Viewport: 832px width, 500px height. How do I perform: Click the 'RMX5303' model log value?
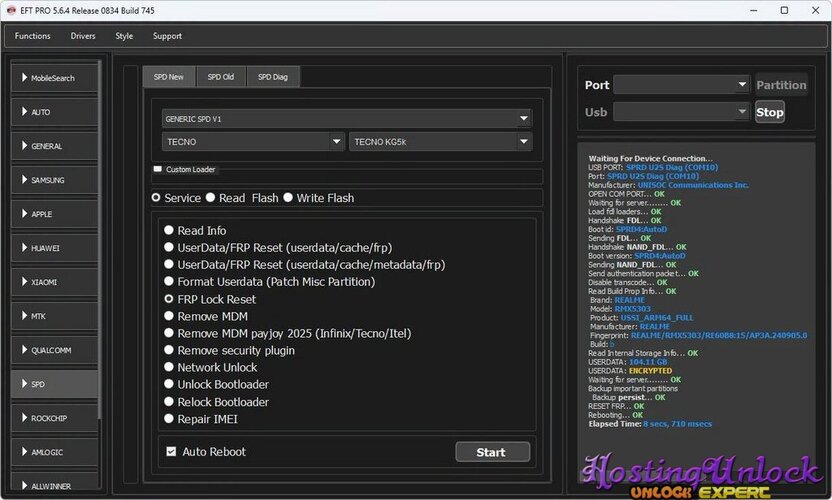click(632, 309)
